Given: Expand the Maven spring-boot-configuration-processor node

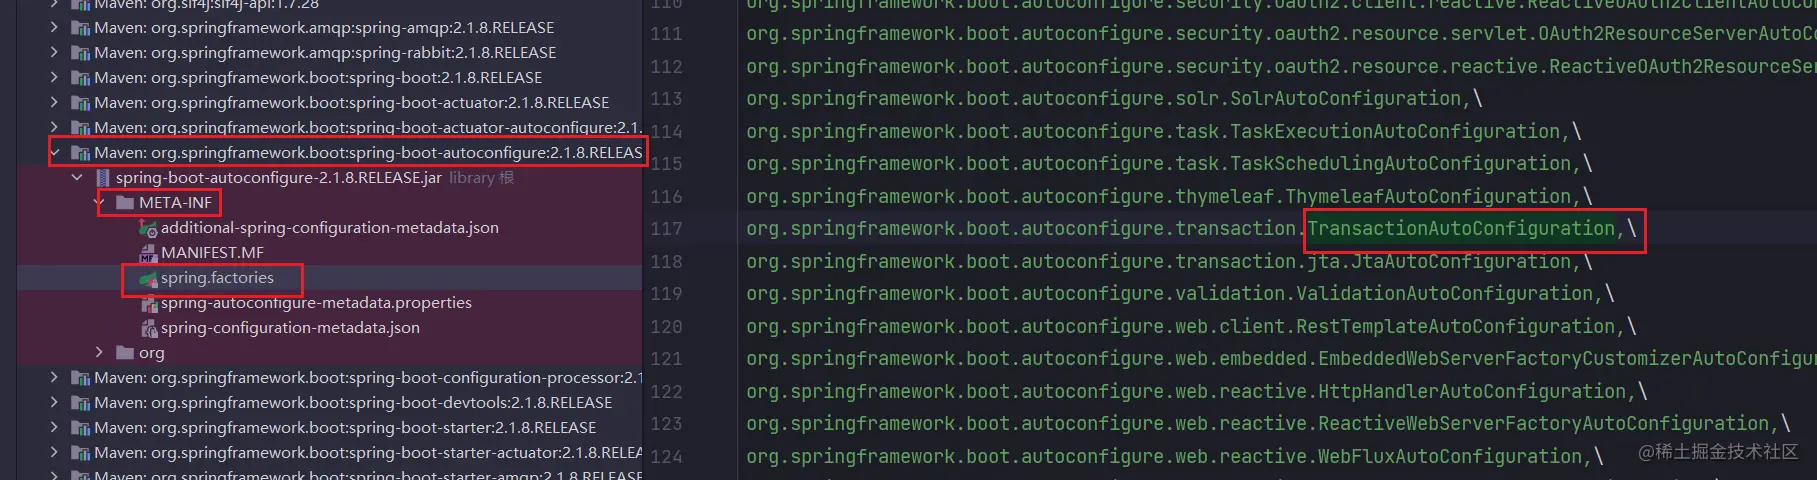Looking at the screenshot, I should click(54, 378).
